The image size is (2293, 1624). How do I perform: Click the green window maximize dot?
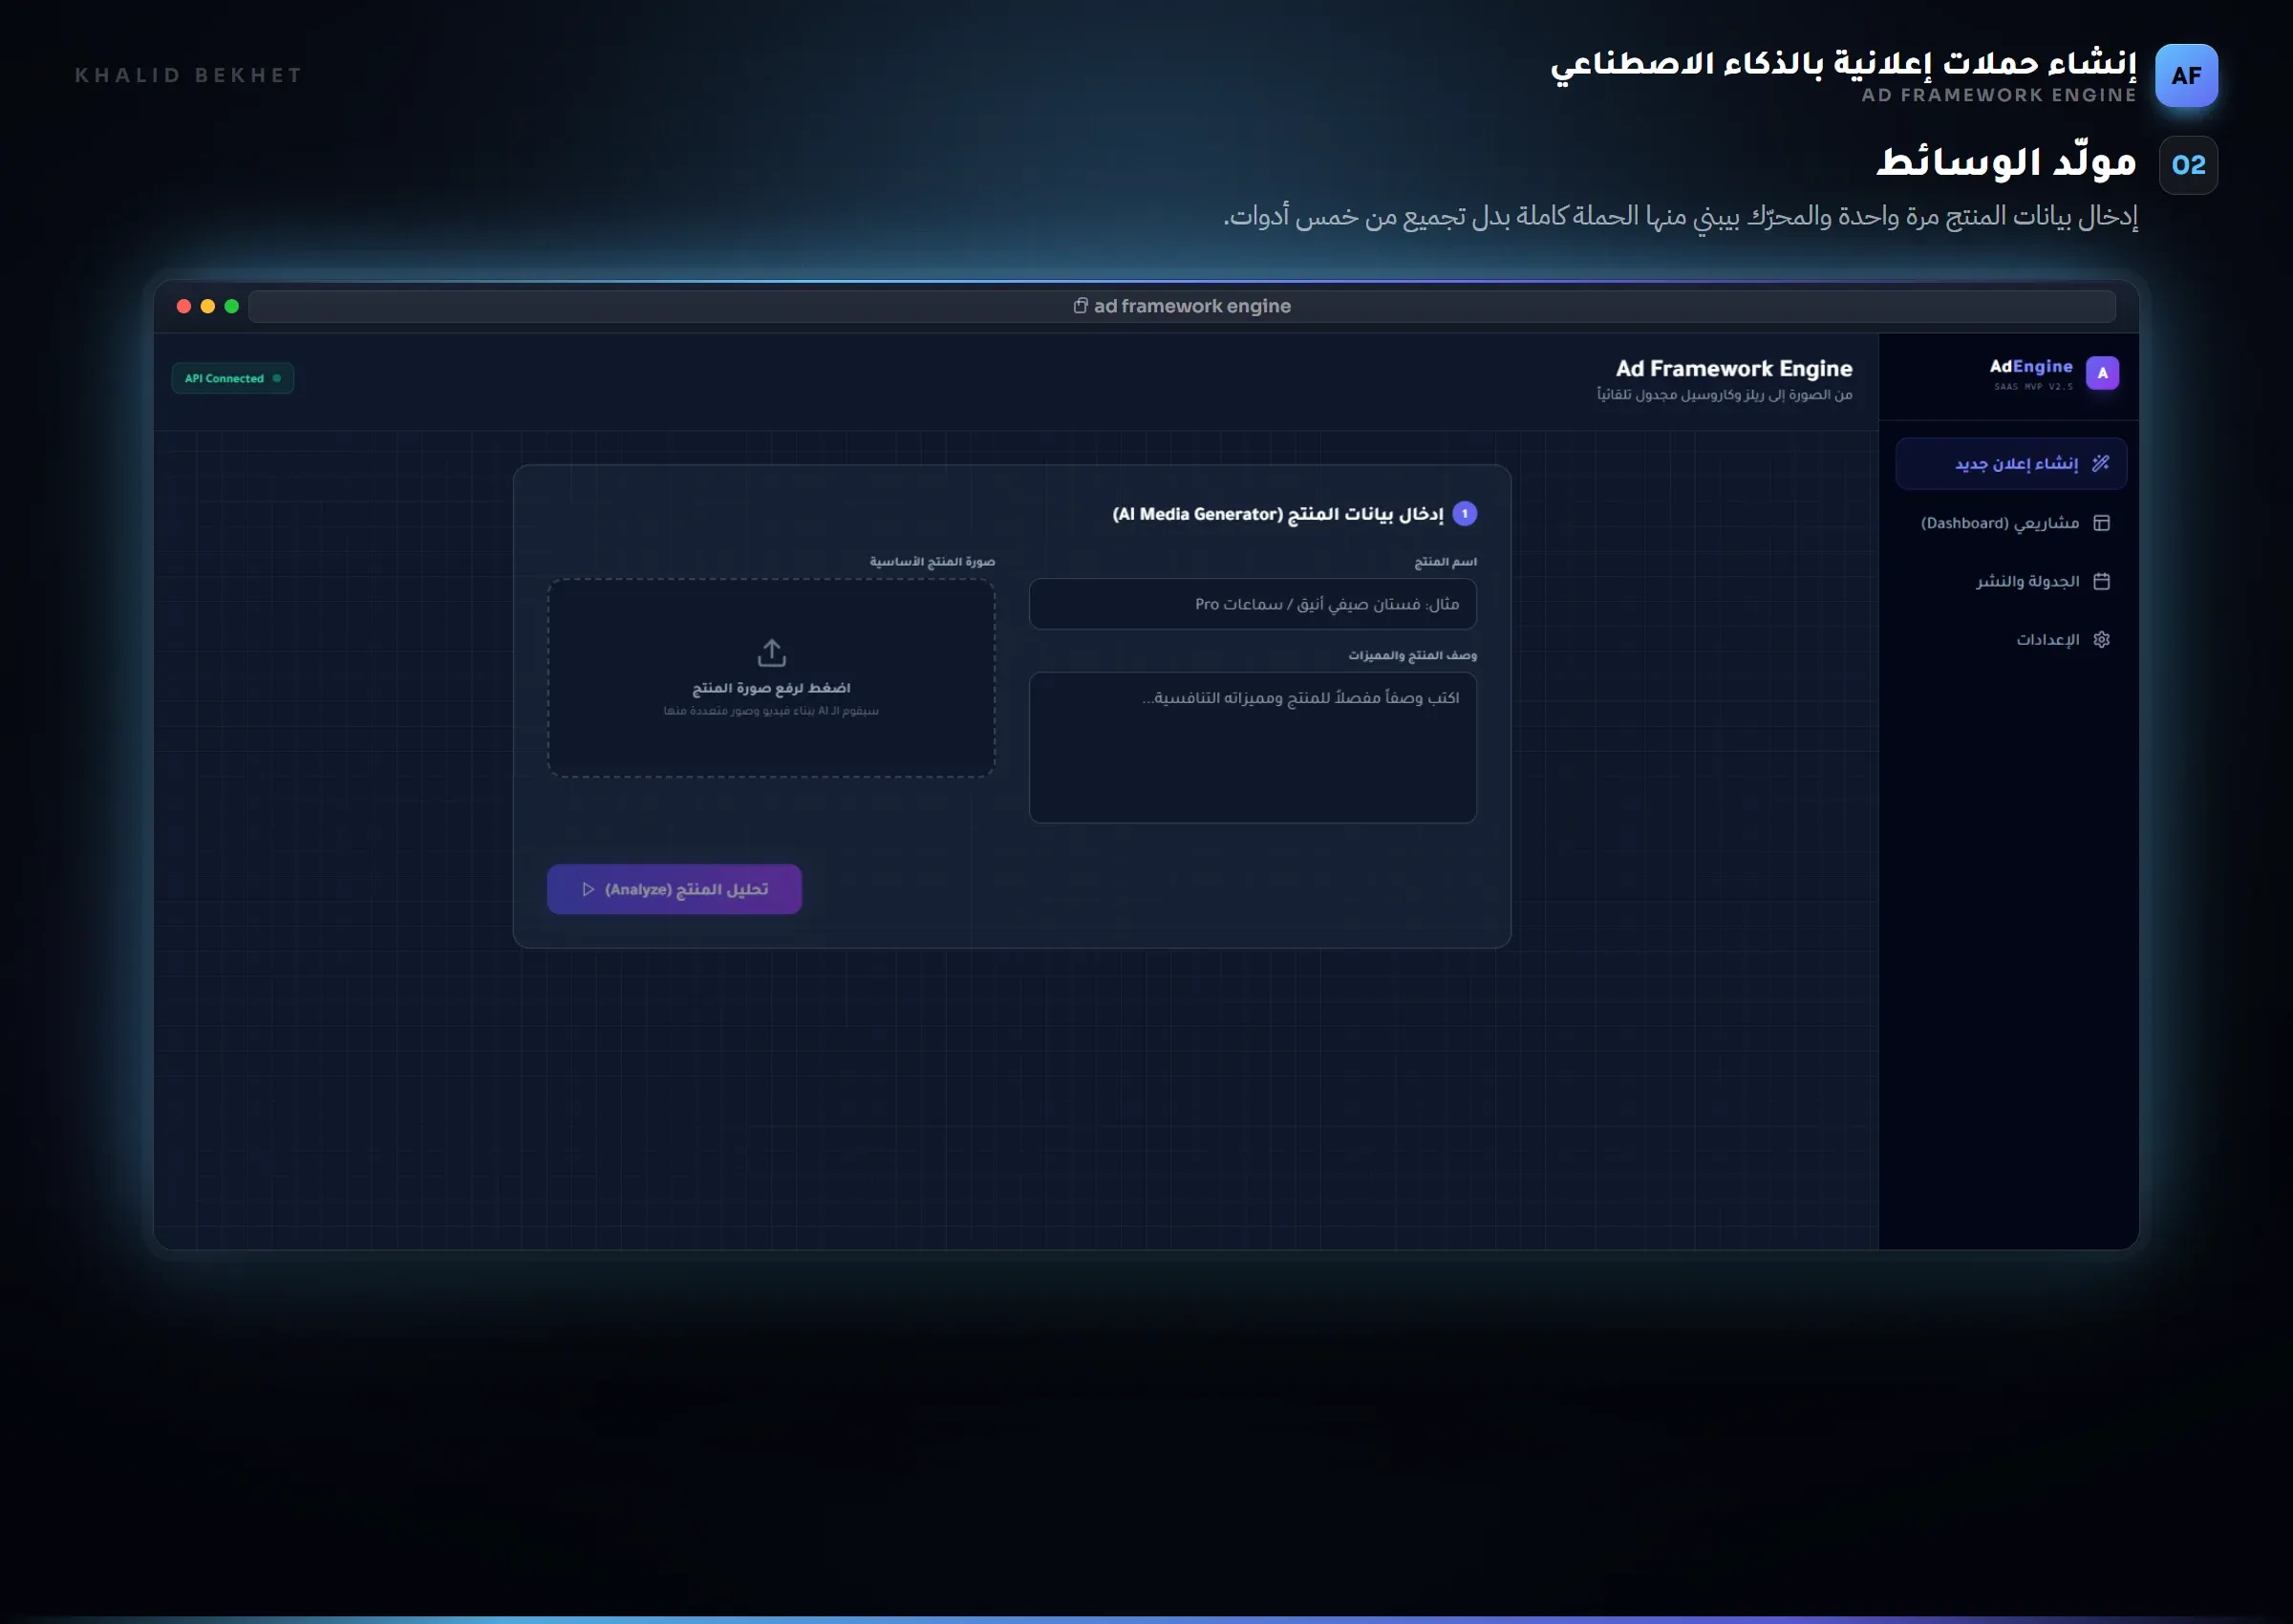232,306
